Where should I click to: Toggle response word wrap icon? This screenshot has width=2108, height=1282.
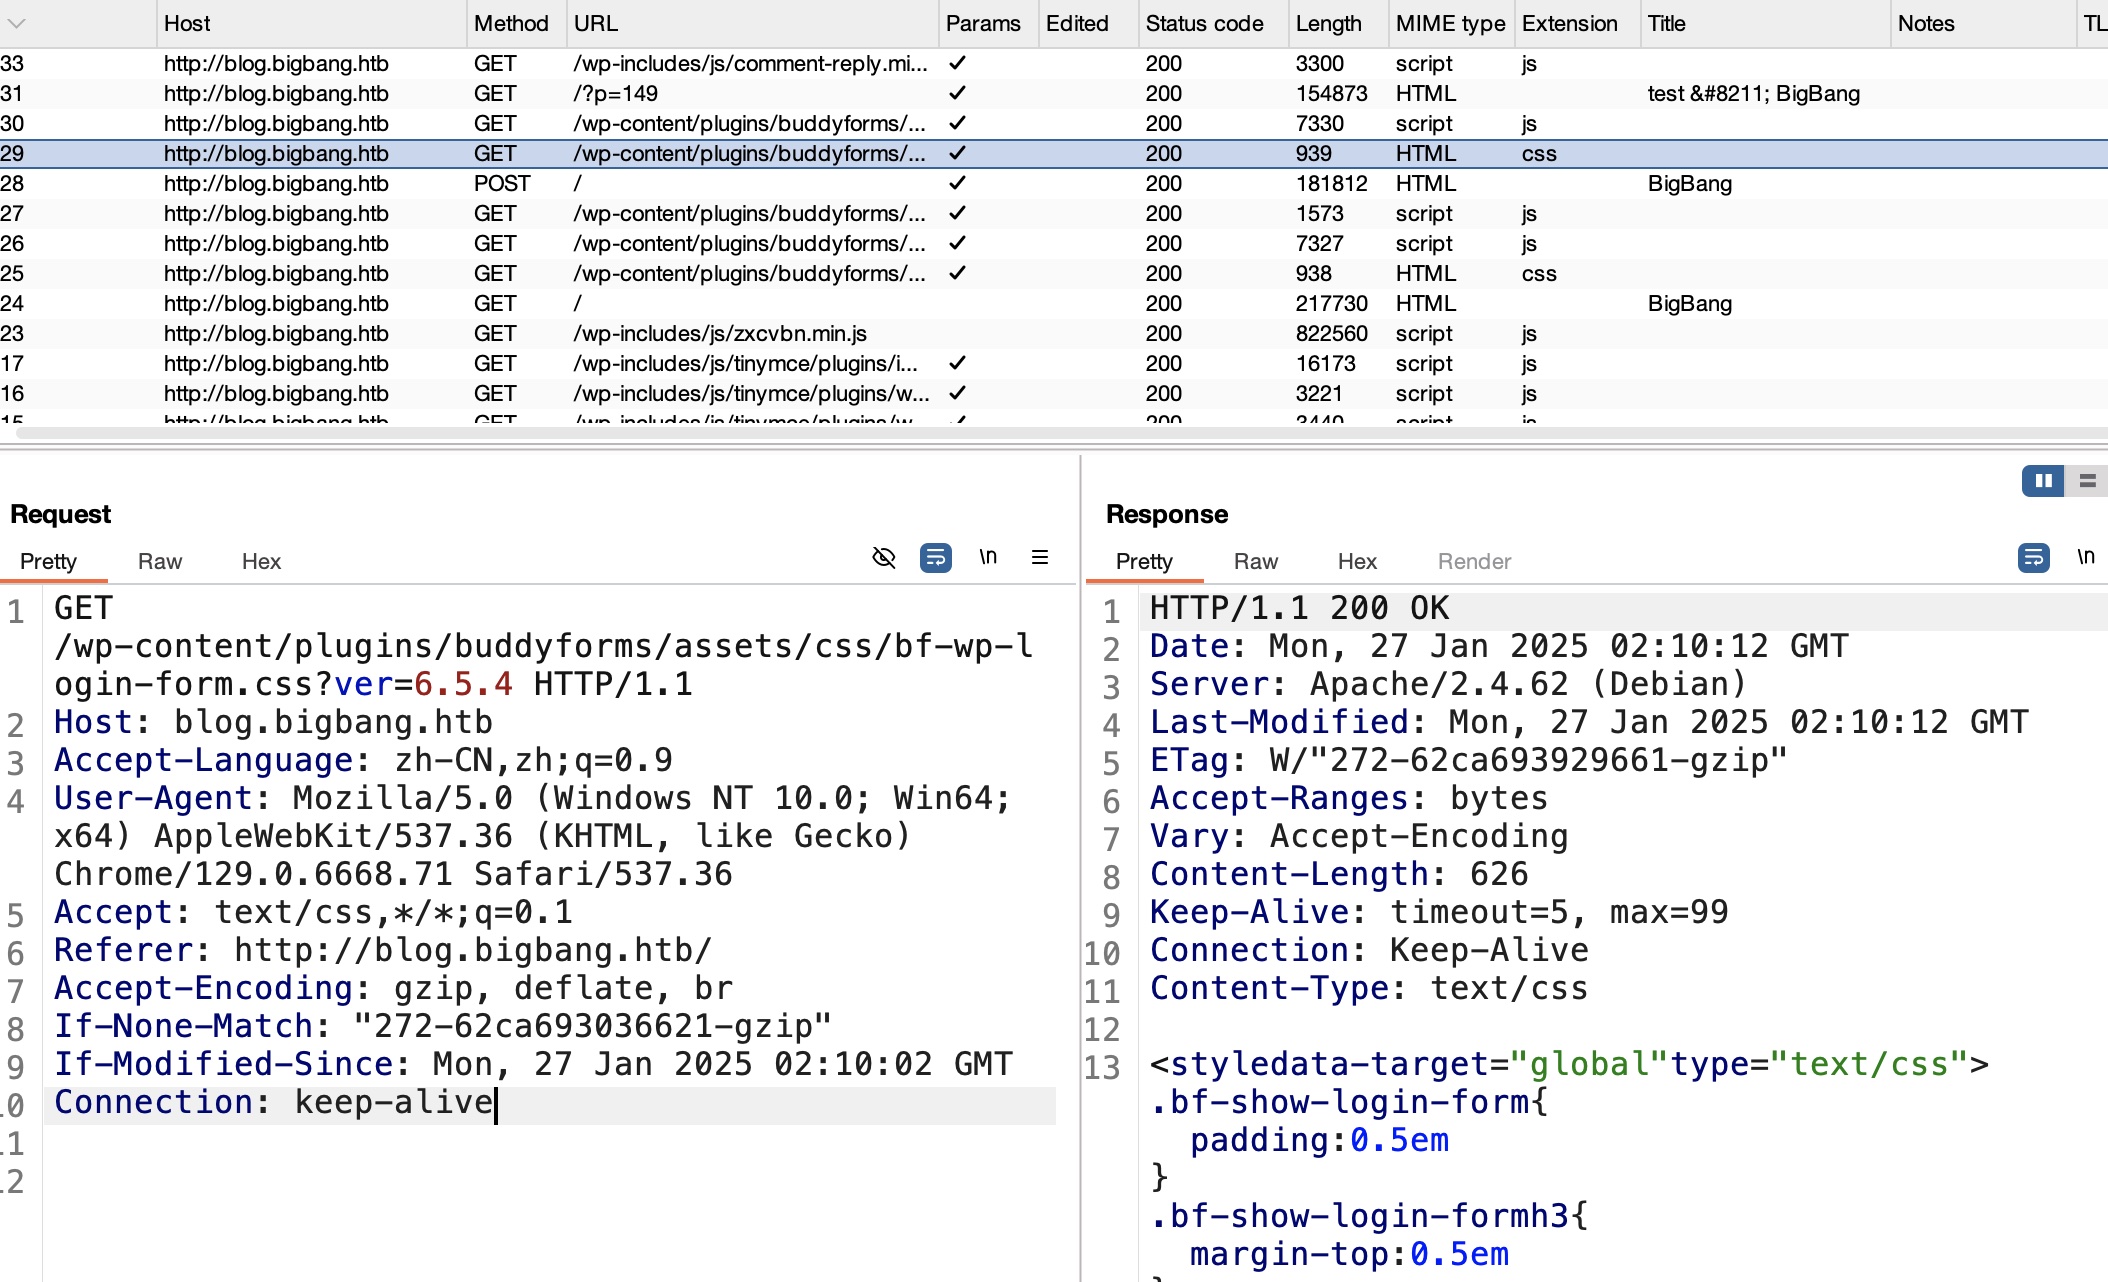coord(2033,558)
